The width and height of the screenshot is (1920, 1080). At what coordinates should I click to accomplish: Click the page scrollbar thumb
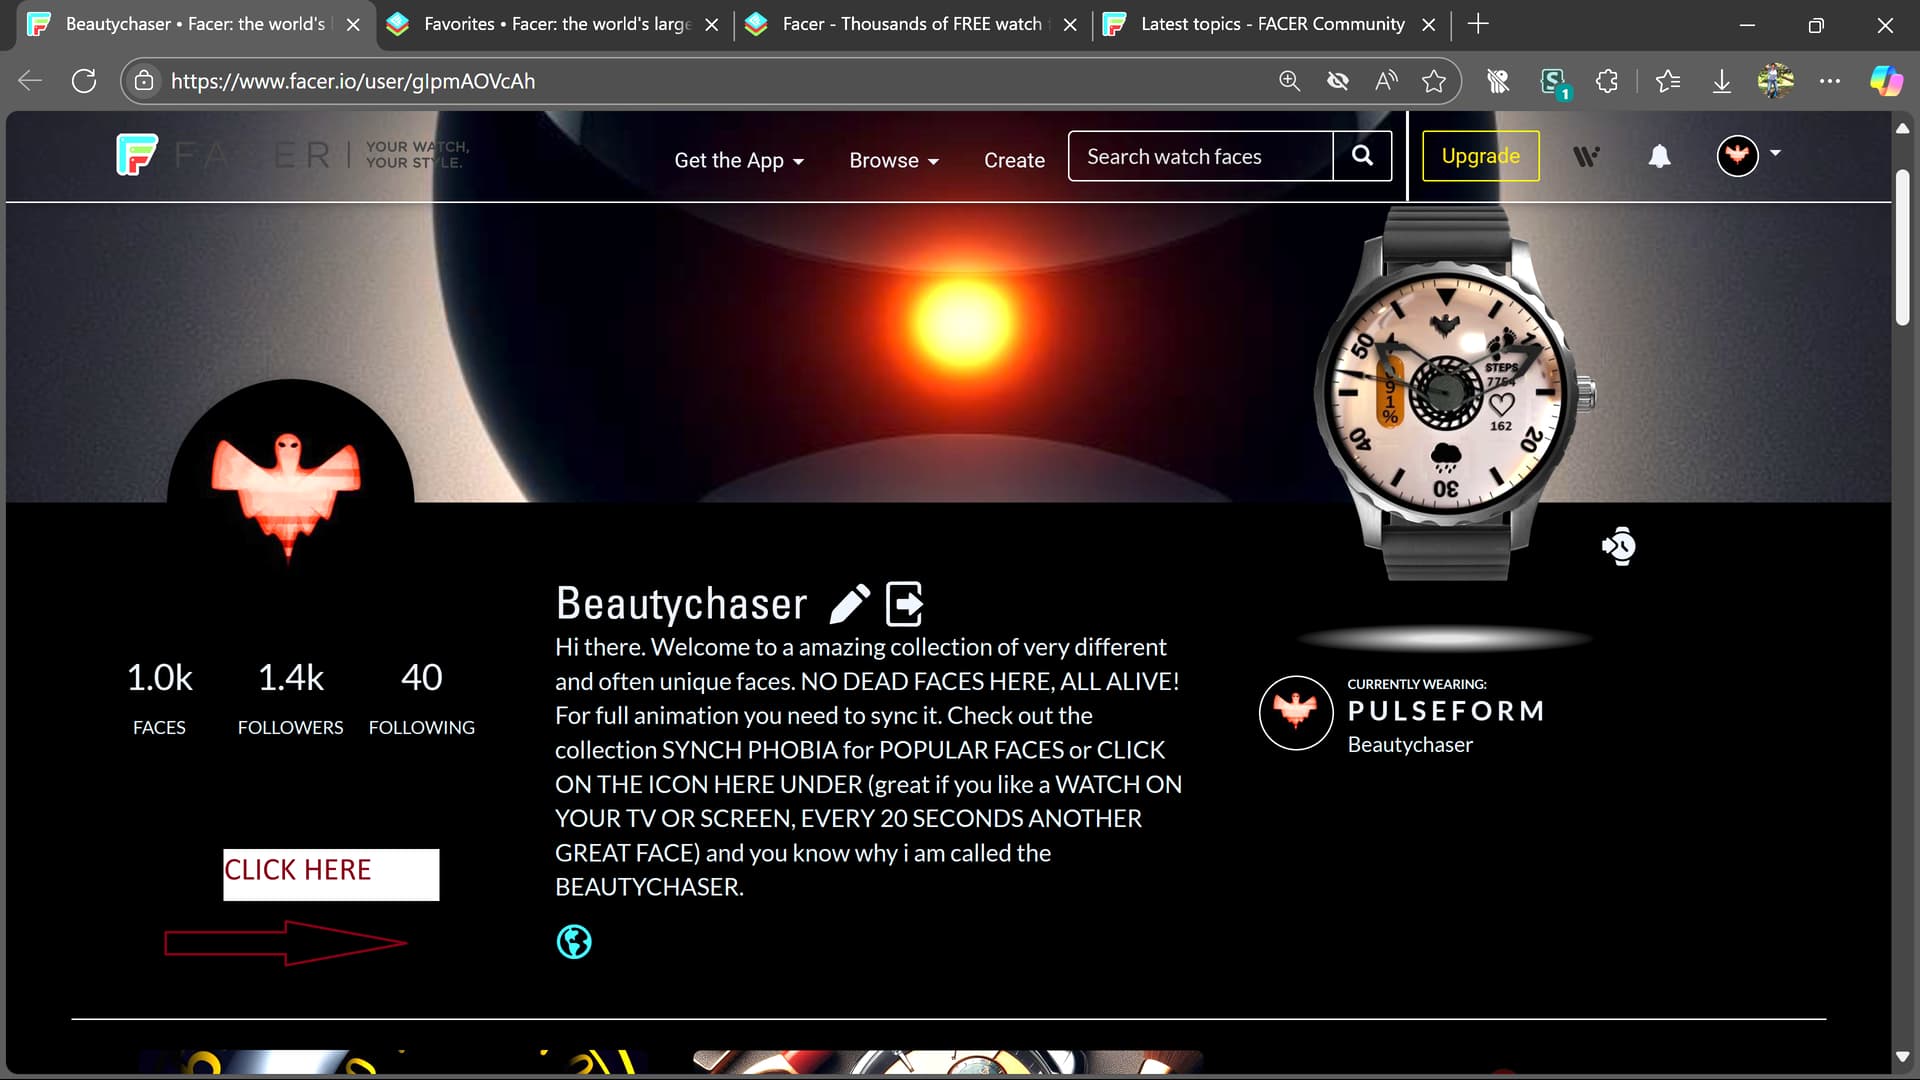1902,247
